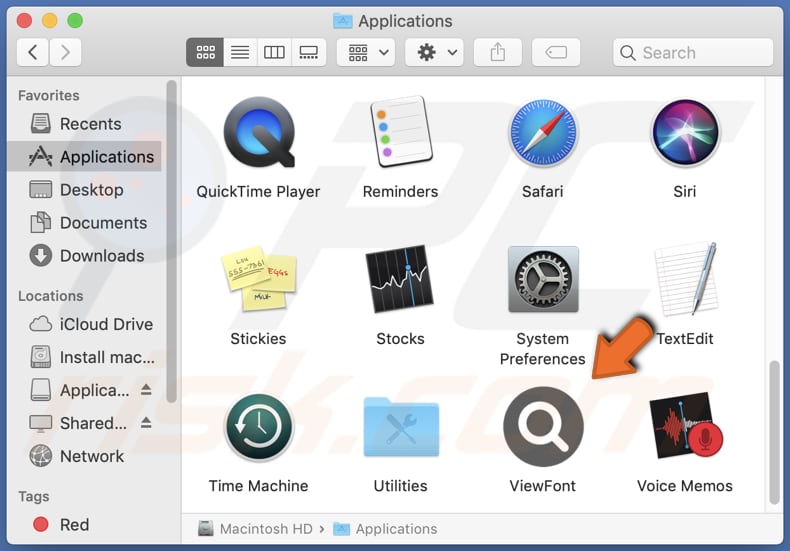Select the Stocks app icon
790x551 pixels.
(x=400, y=279)
